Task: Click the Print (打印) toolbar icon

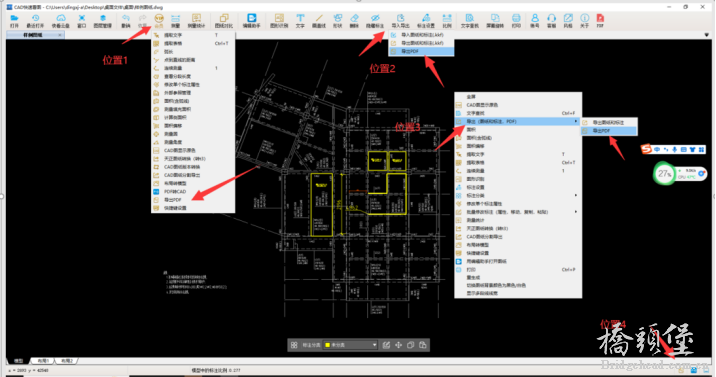Action: 516,21
